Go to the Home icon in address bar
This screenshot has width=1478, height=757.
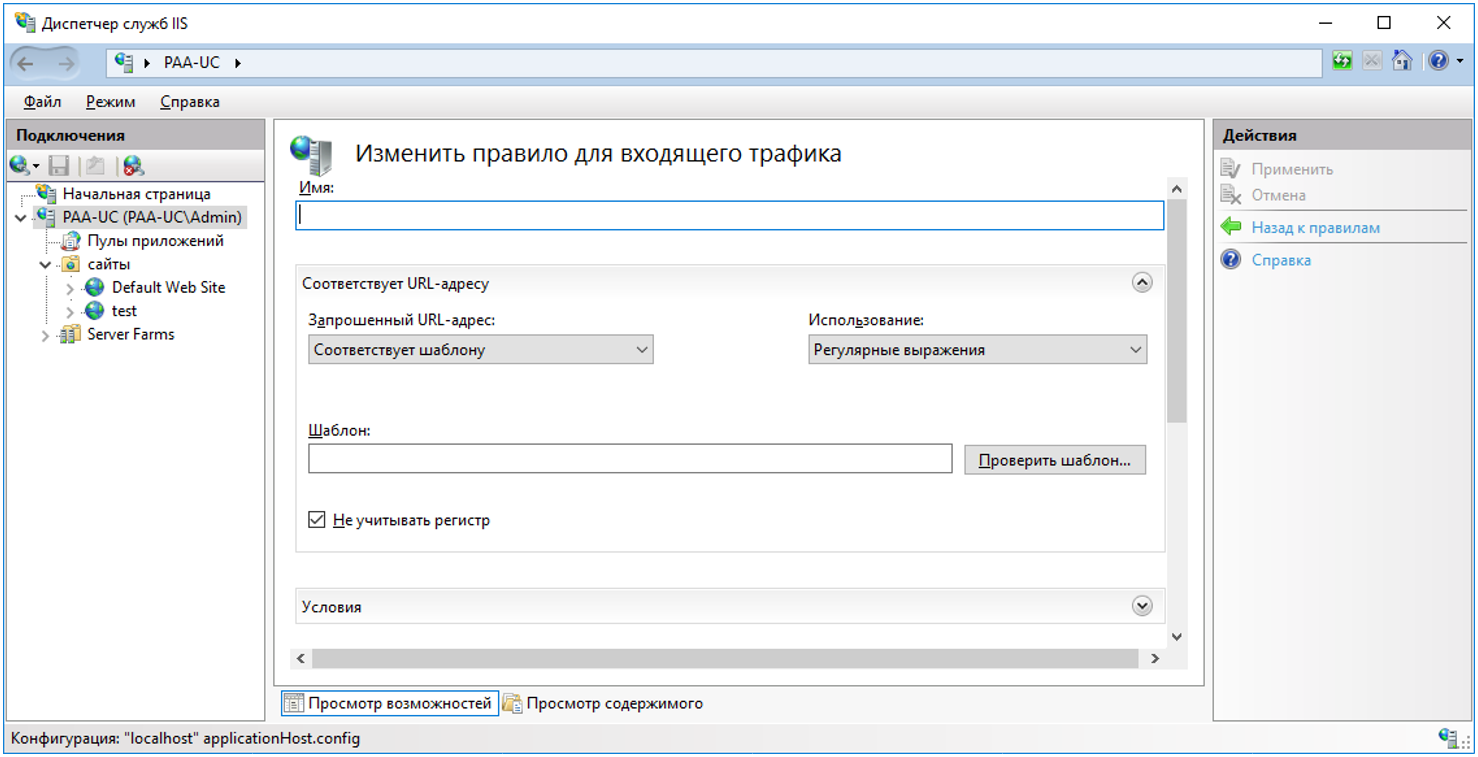click(x=1402, y=61)
